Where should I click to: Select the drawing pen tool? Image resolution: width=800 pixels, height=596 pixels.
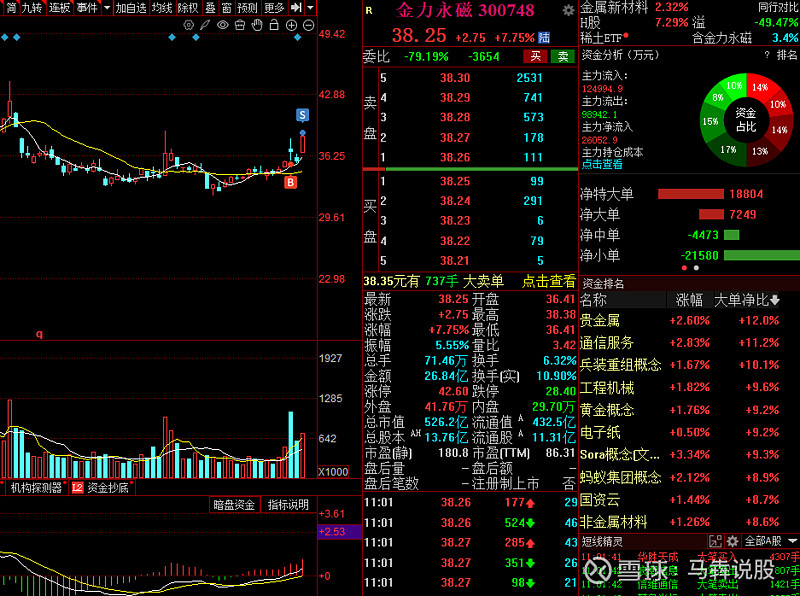(x=206, y=25)
